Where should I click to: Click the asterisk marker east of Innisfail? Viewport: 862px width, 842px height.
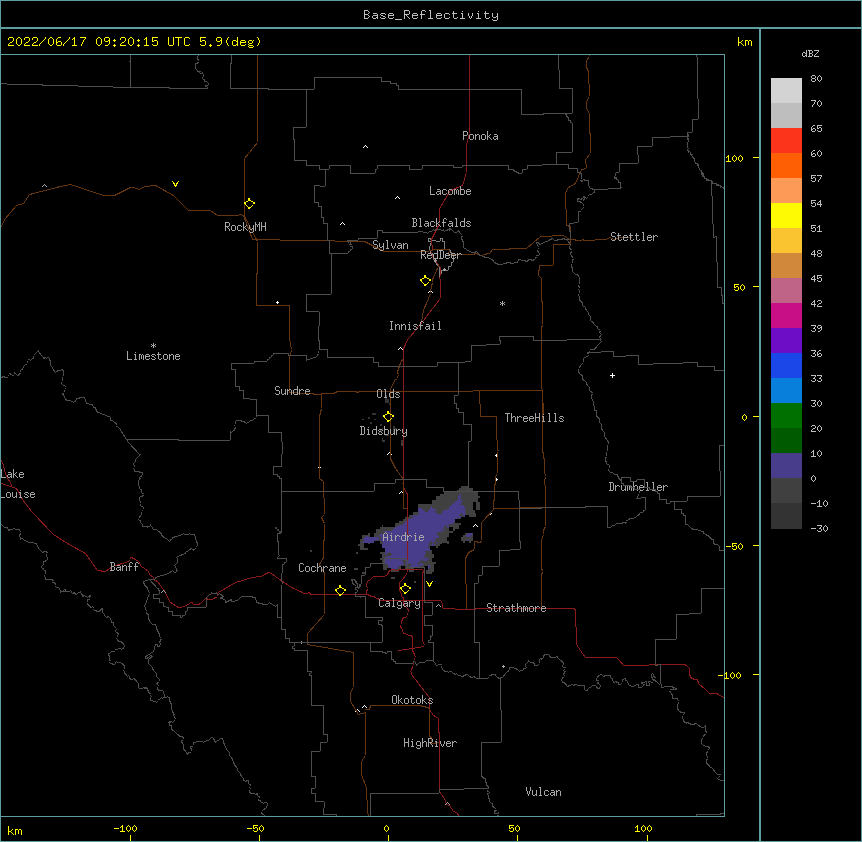pyautogui.click(x=502, y=304)
